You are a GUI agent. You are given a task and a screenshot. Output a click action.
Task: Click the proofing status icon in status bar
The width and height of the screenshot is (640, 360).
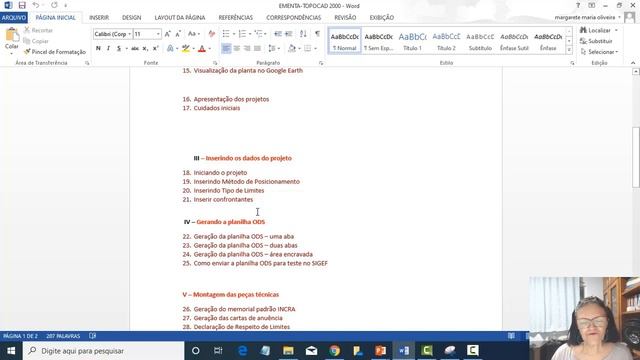click(93, 336)
